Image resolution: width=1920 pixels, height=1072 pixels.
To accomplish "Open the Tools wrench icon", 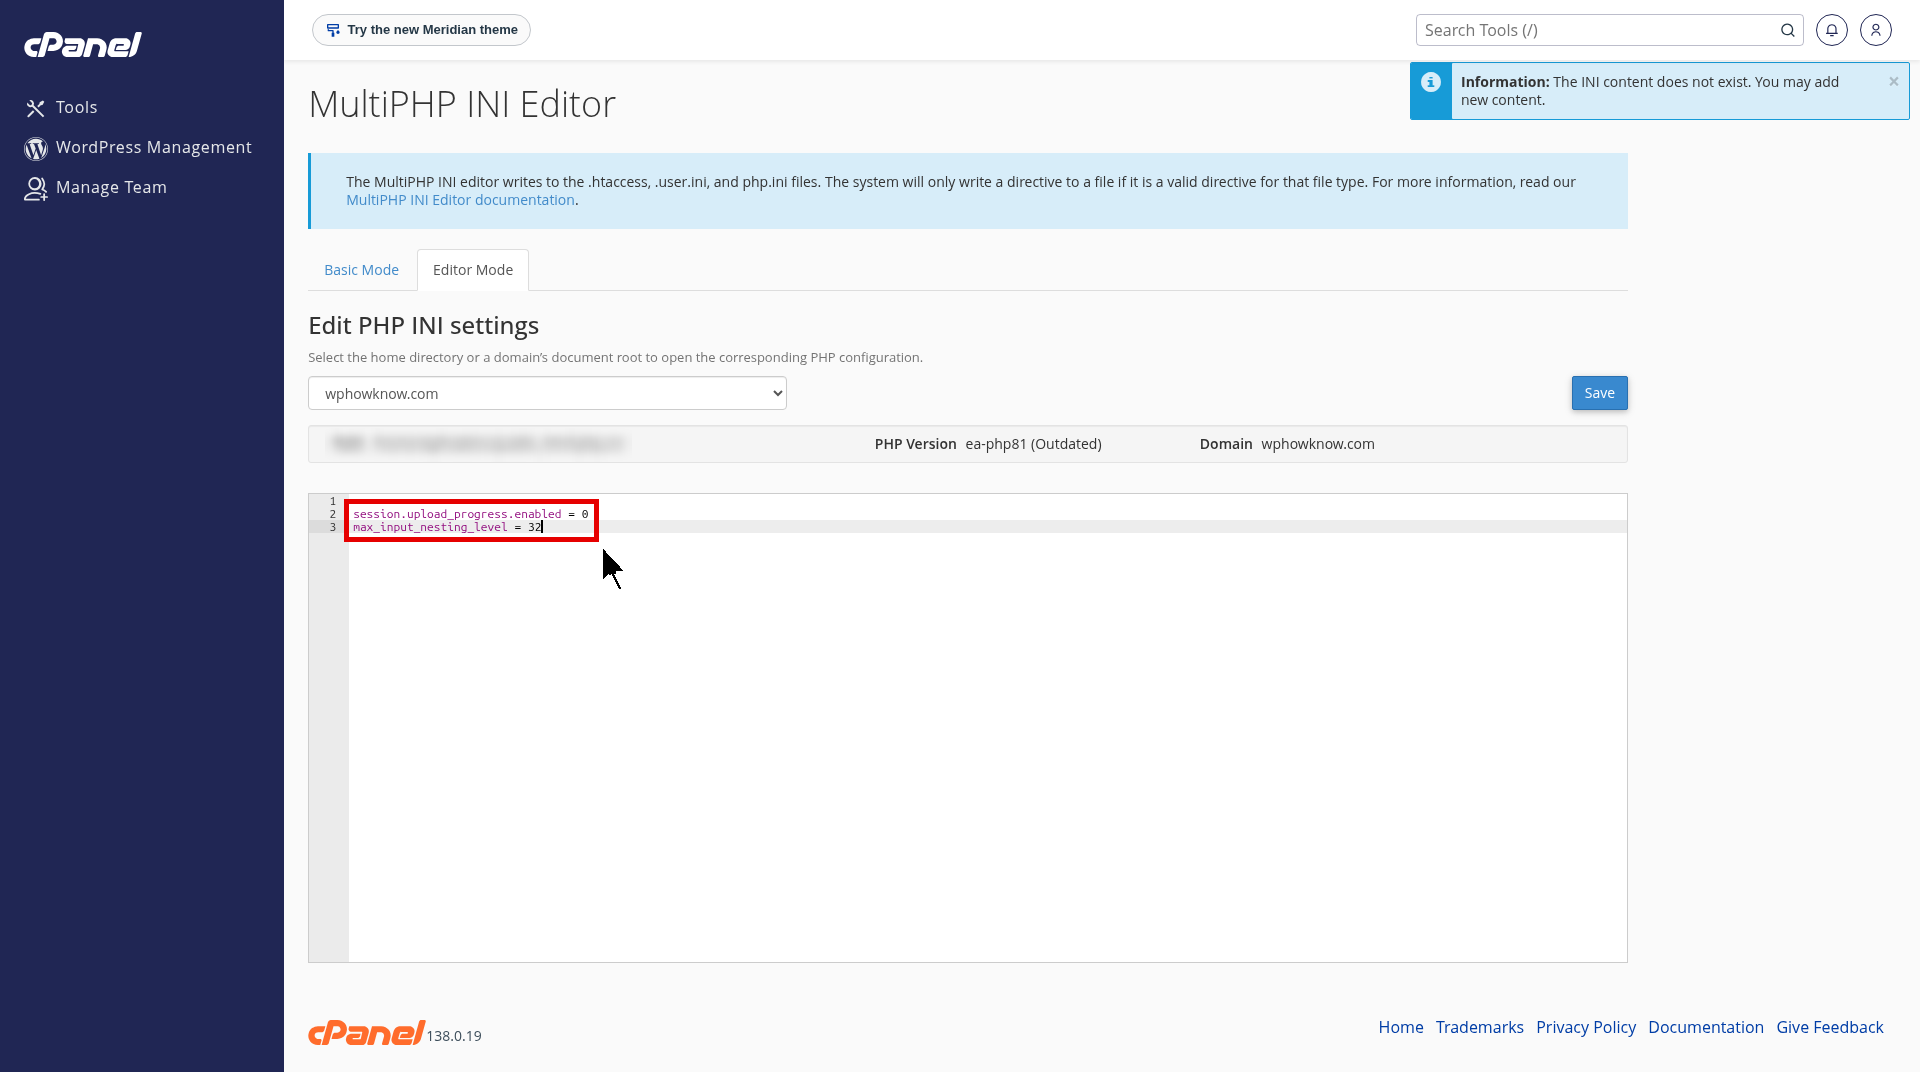I will [36, 108].
